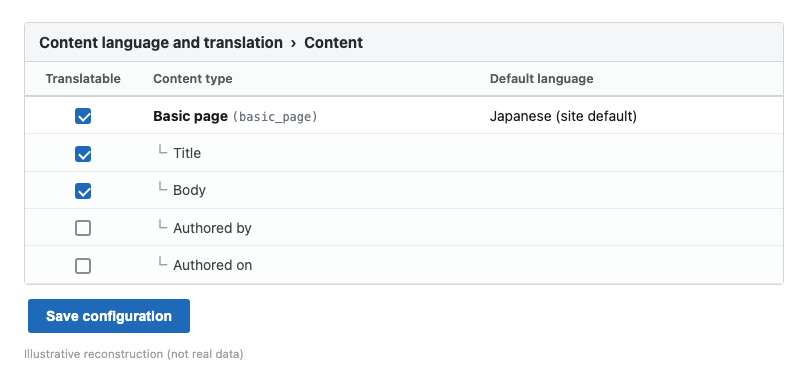Click the Save configuration button
The height and width of the screenshot is (382, 808).
[x=109, y=316]
